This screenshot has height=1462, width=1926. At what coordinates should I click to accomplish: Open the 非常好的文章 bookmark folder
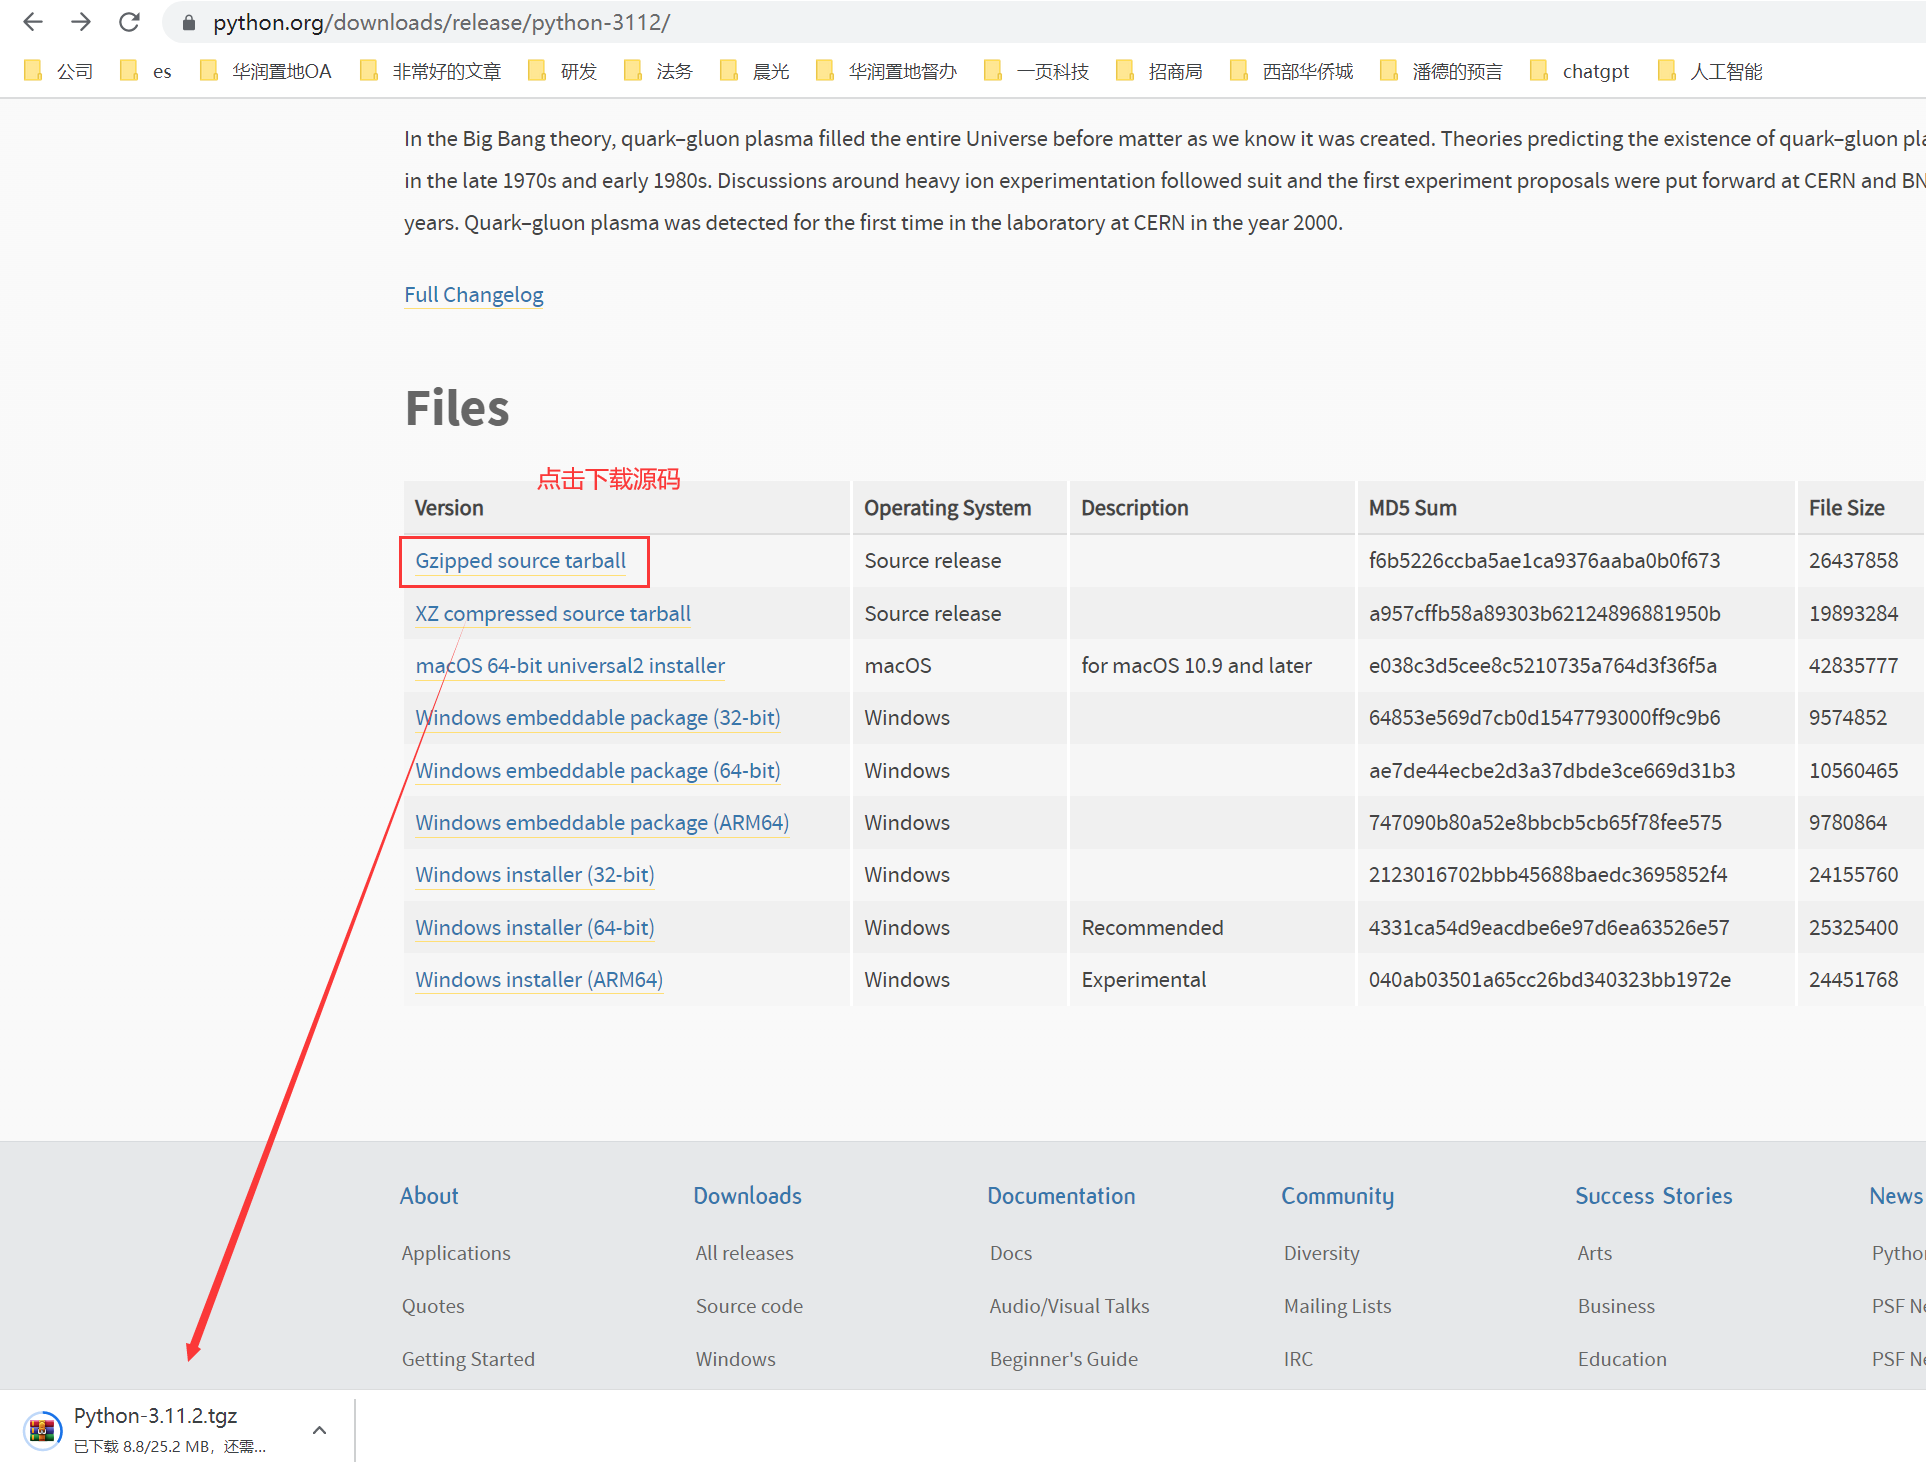coord(431,71)
